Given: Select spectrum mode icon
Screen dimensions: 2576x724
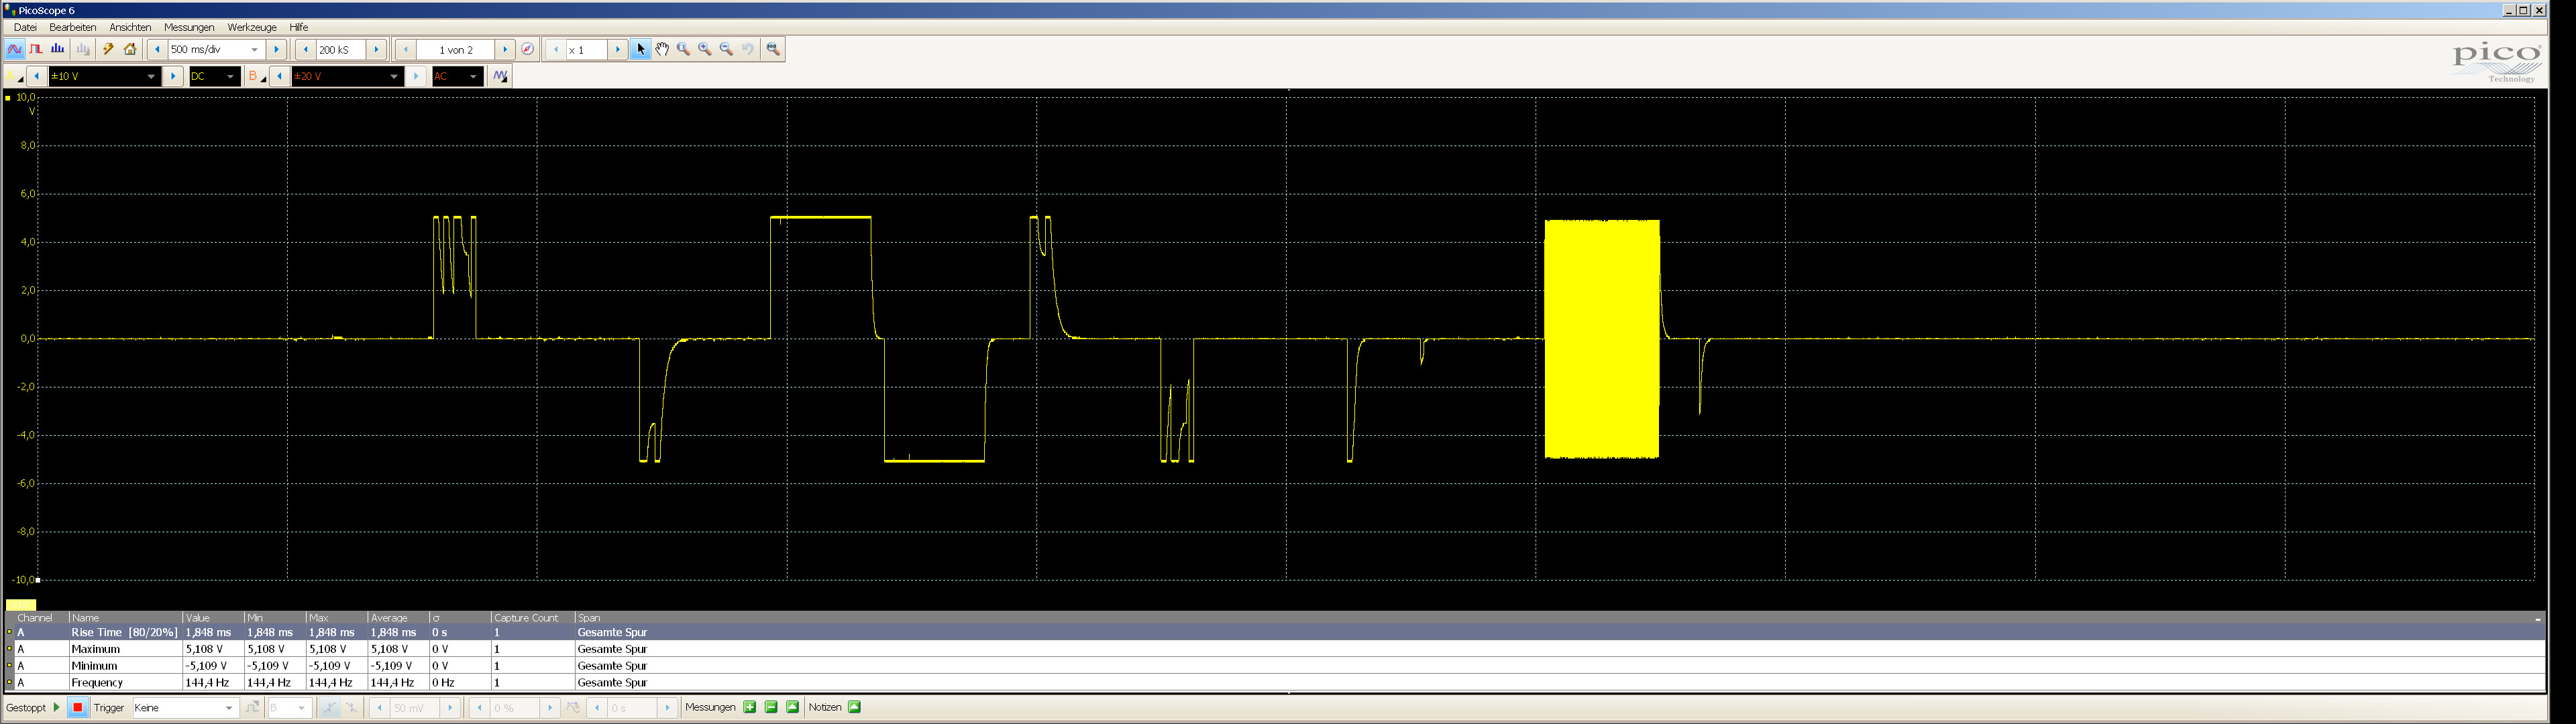Looking at the screenshot, I should (58, 49).
